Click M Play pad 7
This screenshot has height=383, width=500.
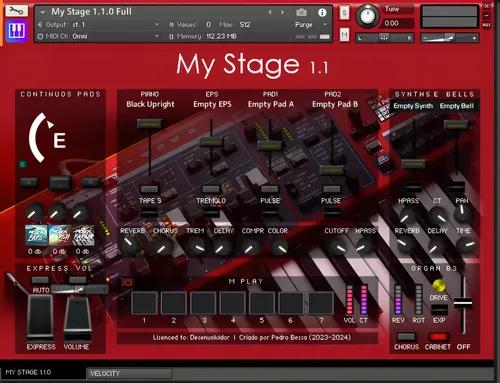[x=320, y=303]
